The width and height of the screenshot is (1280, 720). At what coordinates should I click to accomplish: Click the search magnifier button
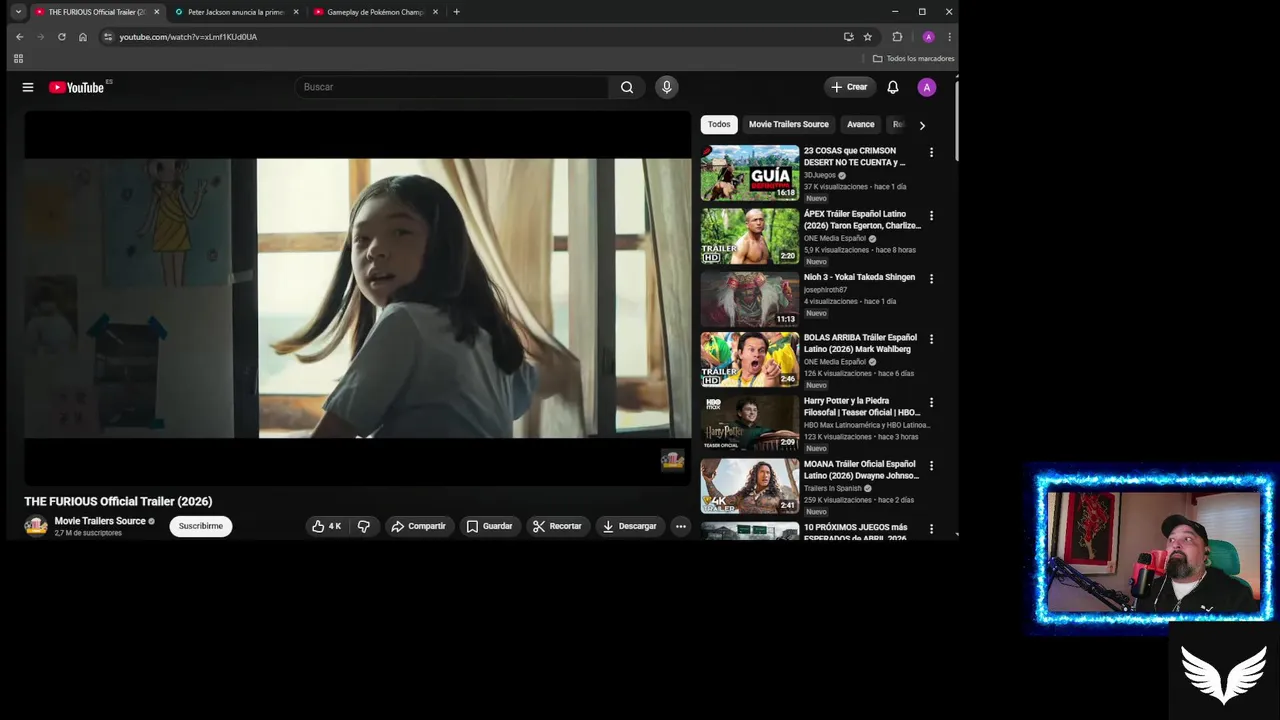(627, 87)
